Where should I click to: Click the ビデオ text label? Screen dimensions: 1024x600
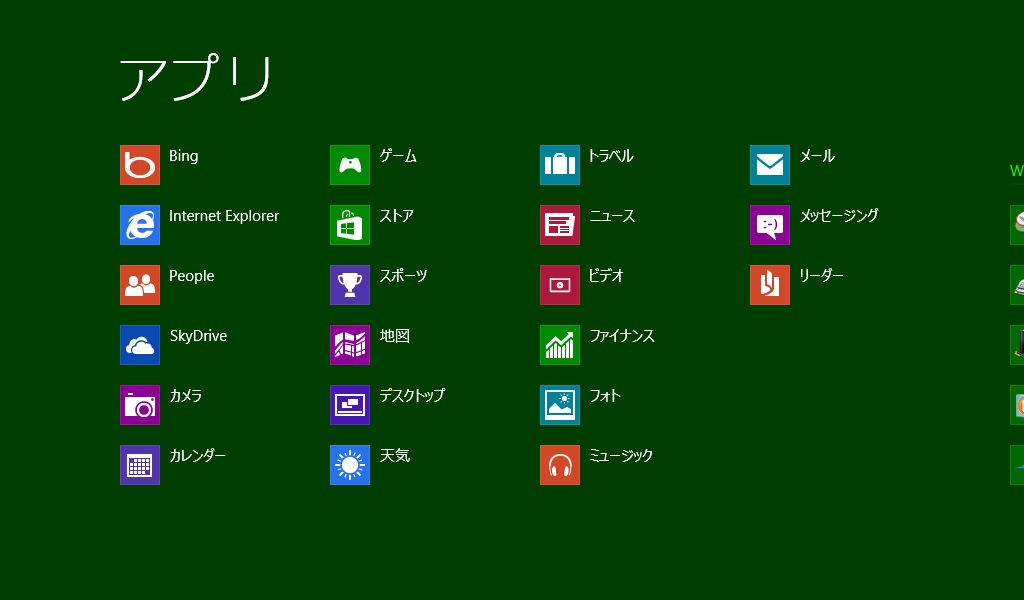(607, 276)
